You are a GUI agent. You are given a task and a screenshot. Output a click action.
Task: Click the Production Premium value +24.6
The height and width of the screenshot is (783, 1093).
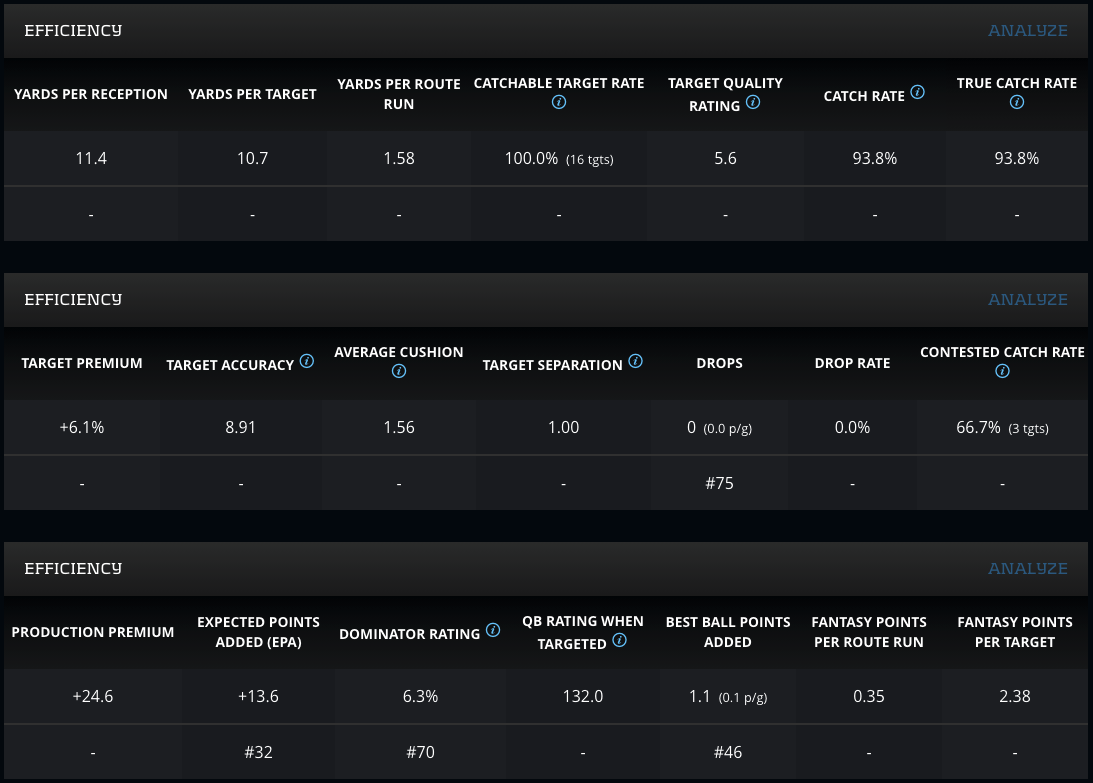(x=92, y=696)
